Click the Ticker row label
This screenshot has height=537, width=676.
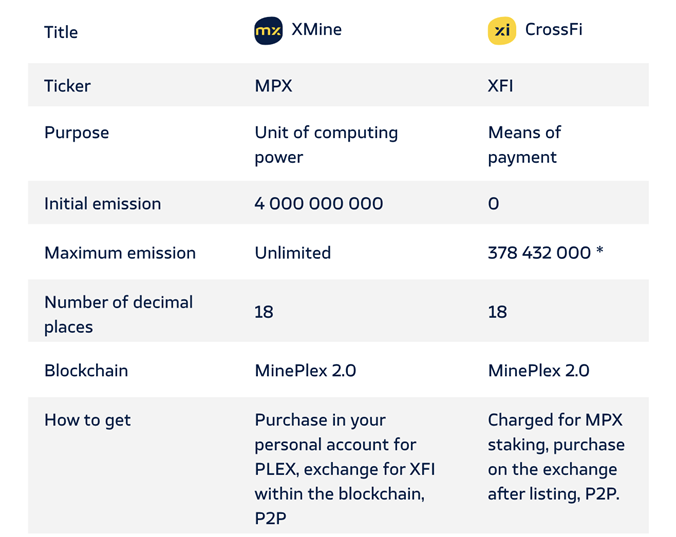(67, 86)
